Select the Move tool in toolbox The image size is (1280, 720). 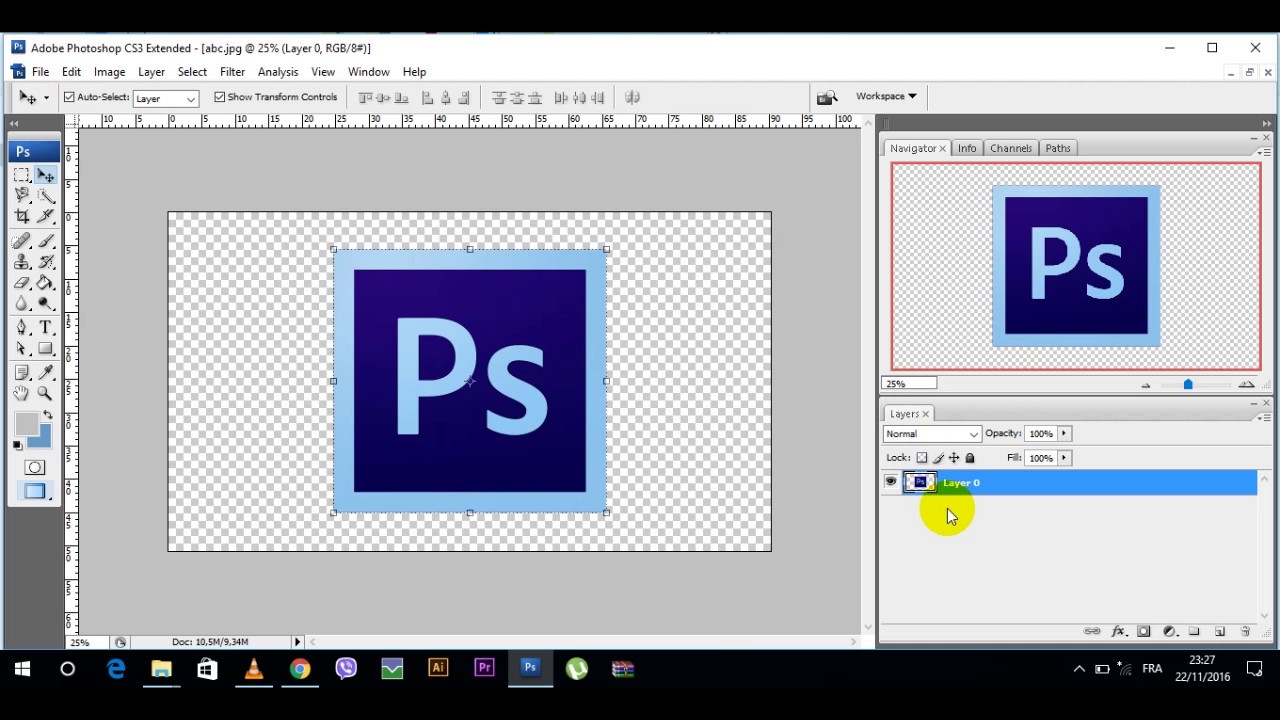[46, 175]
